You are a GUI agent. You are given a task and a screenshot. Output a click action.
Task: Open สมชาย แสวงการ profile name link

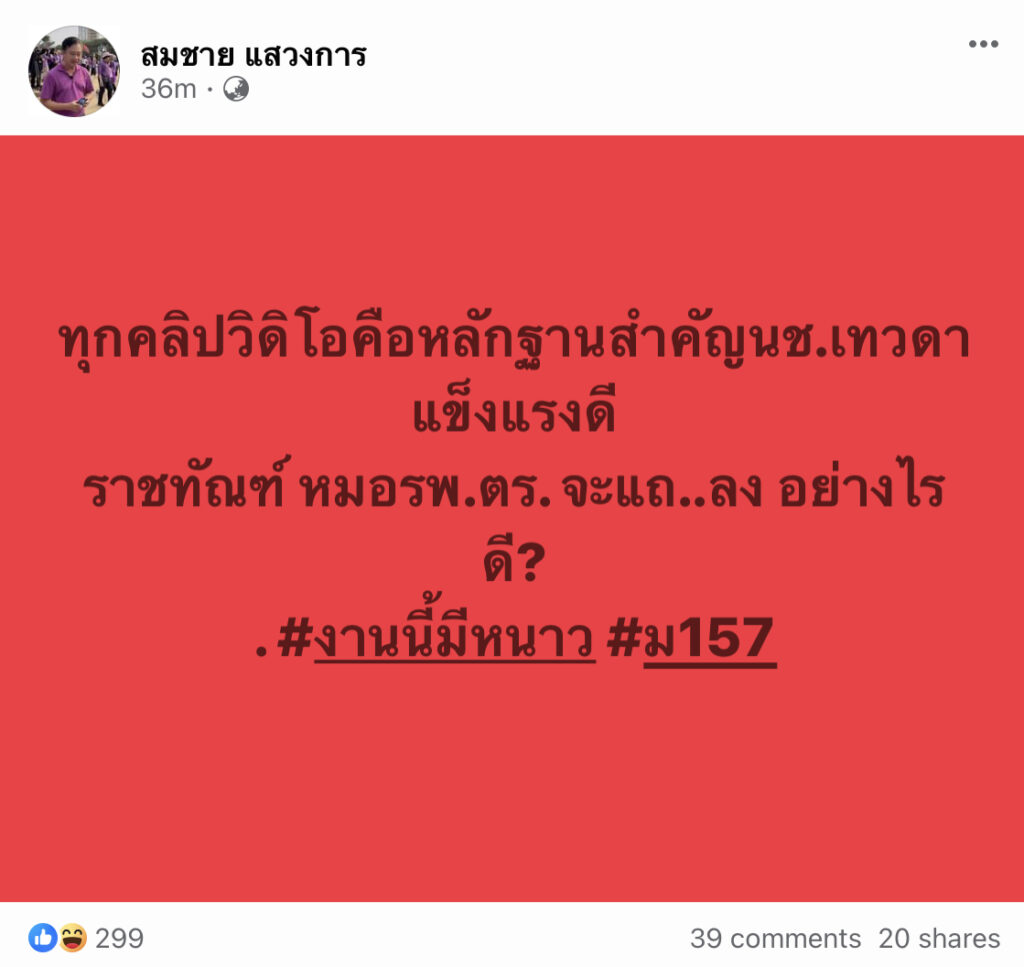tap(253, 55)
